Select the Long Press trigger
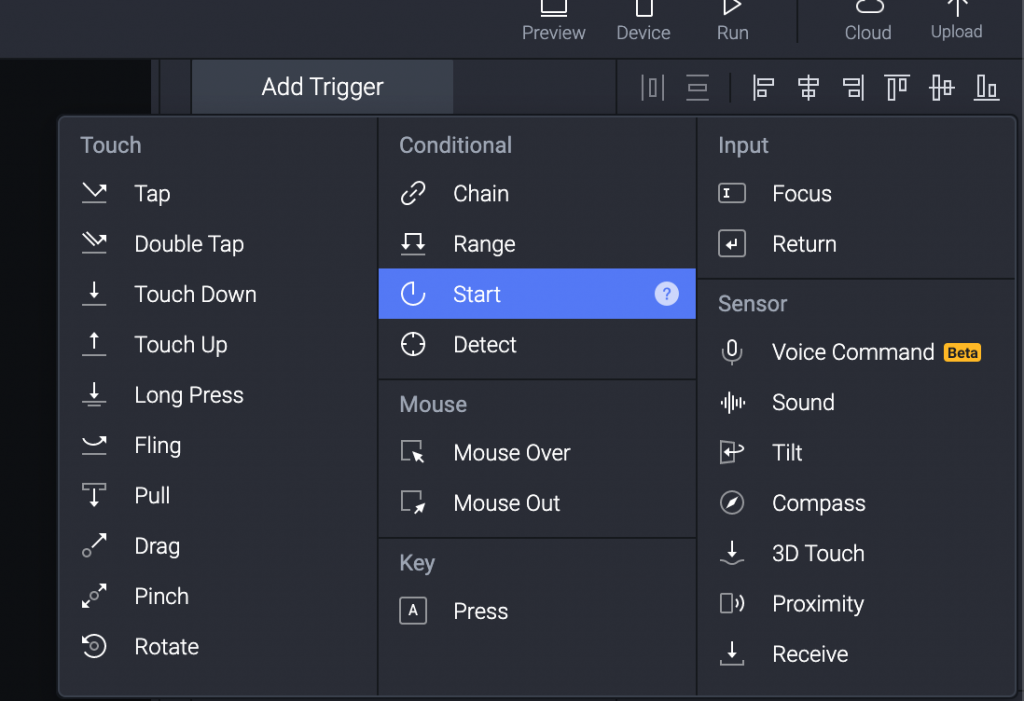 pos(189,395)
